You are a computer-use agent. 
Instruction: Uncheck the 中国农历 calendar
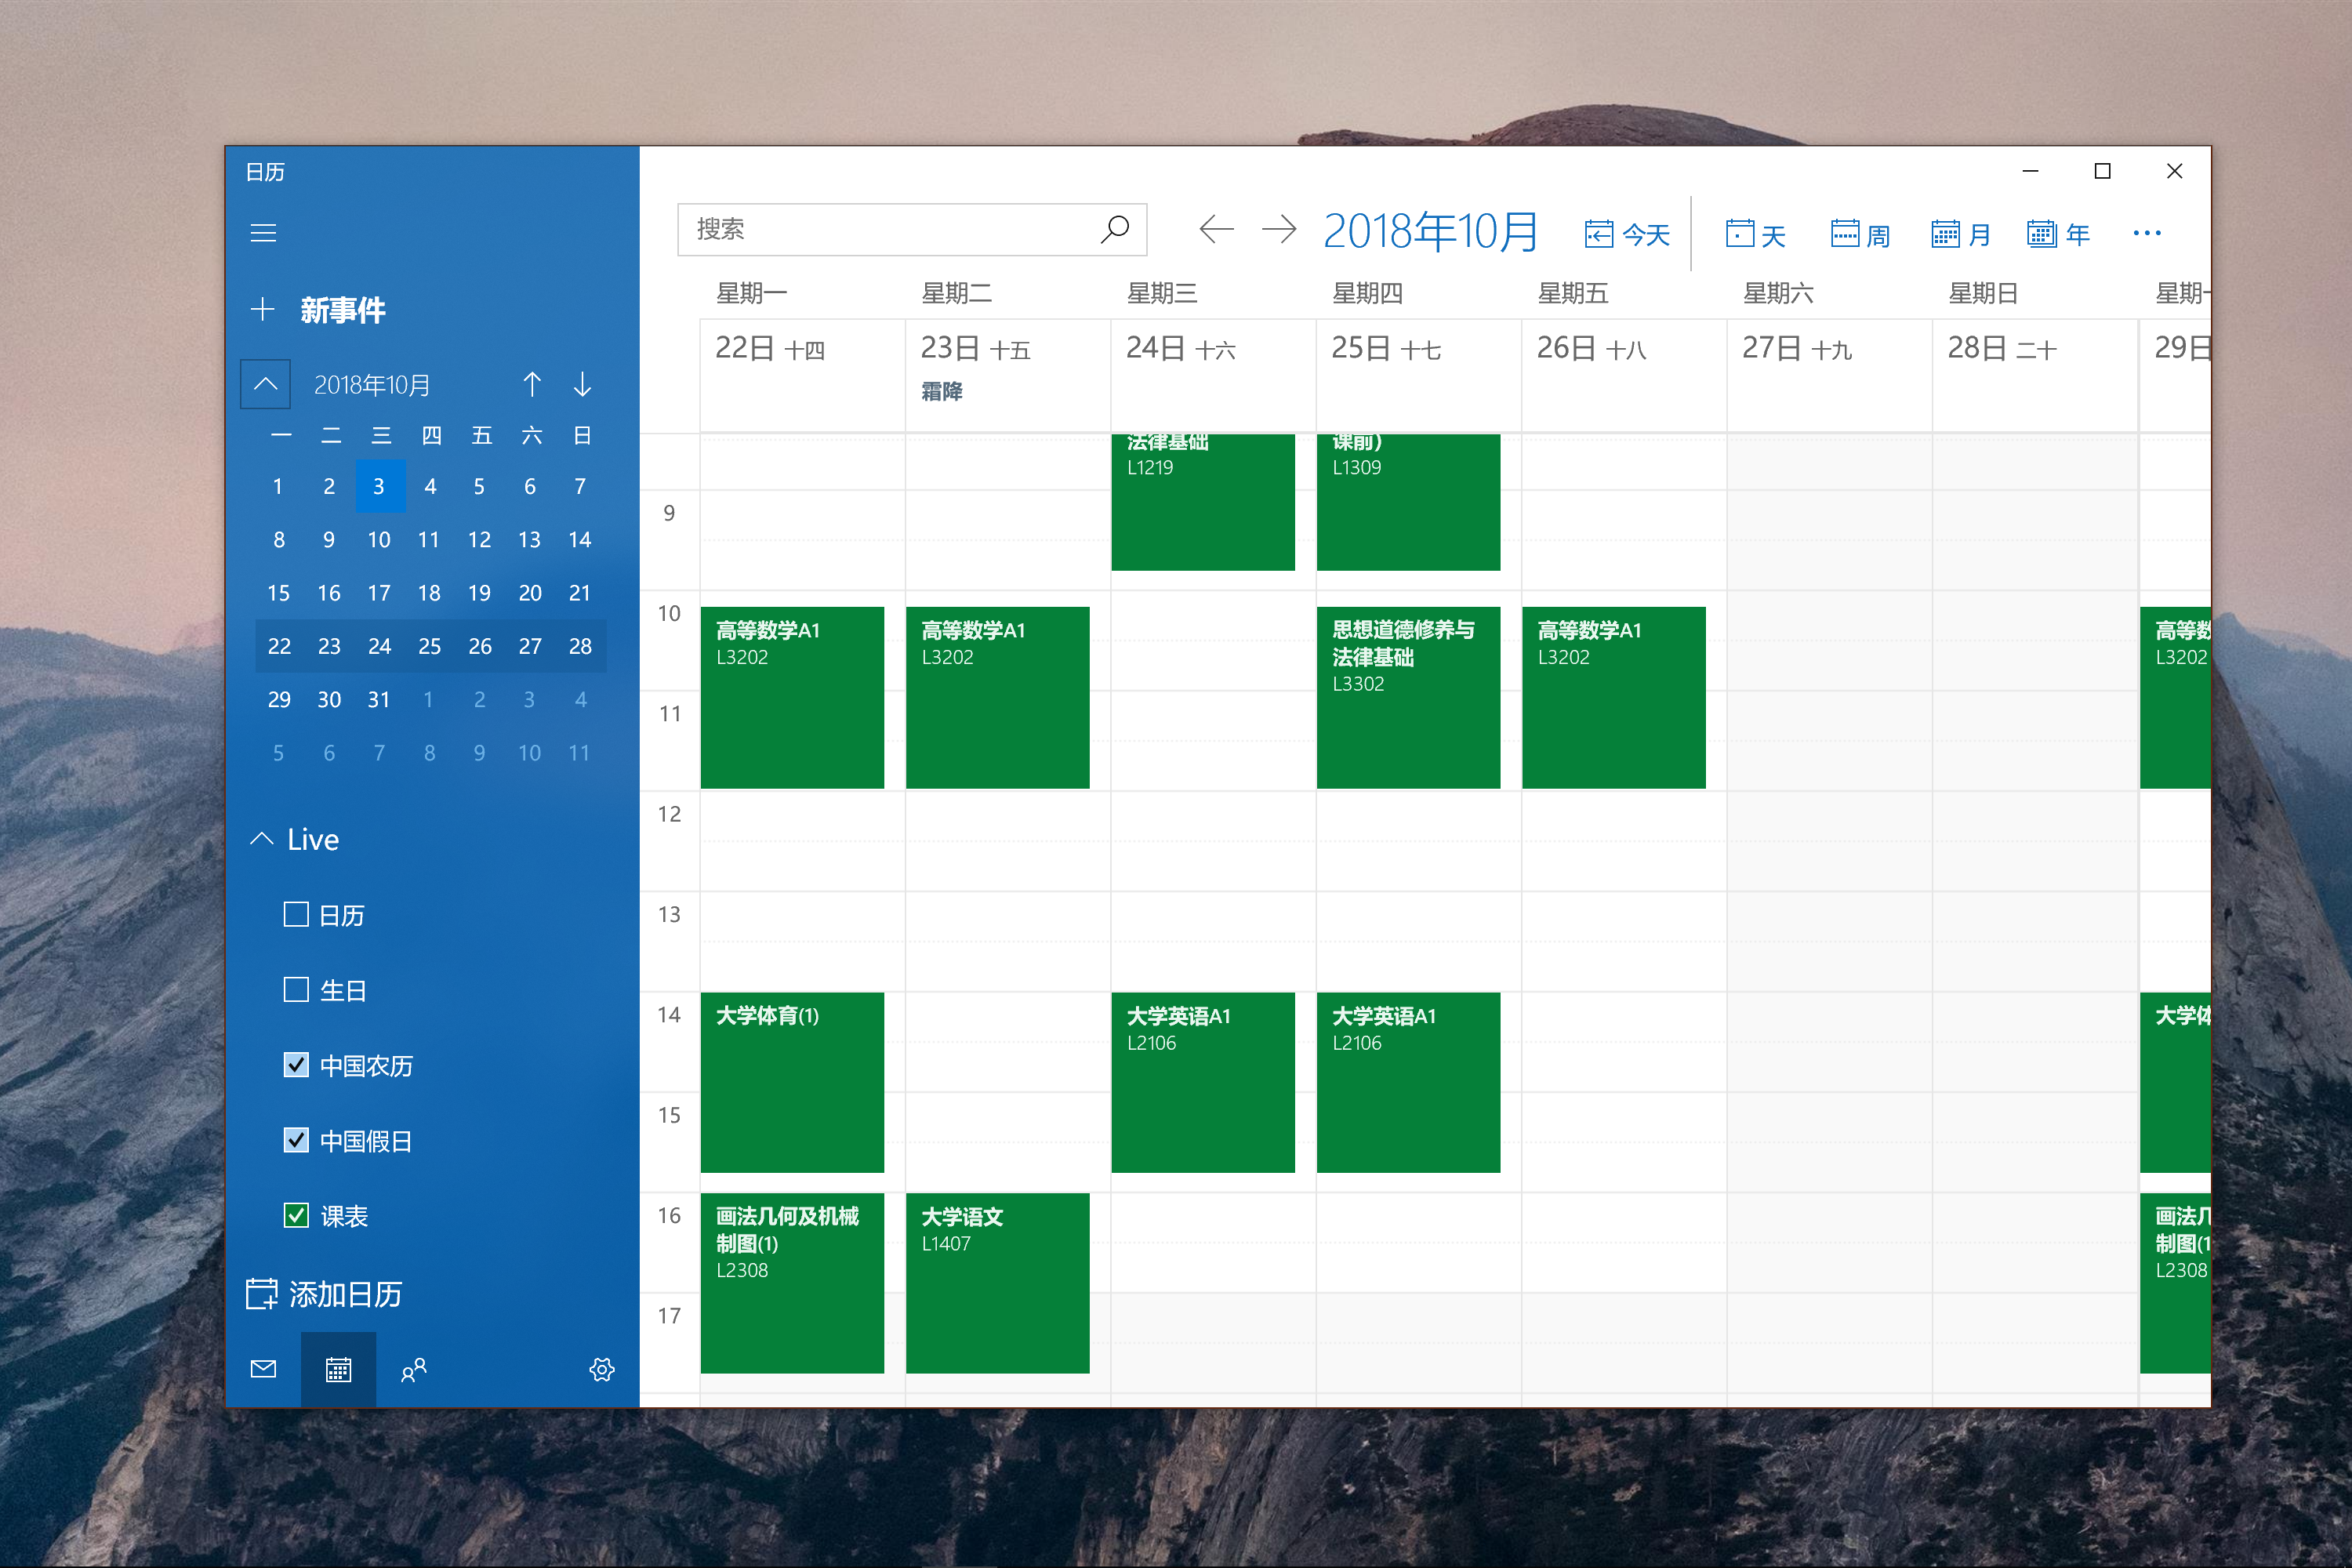296,1065
